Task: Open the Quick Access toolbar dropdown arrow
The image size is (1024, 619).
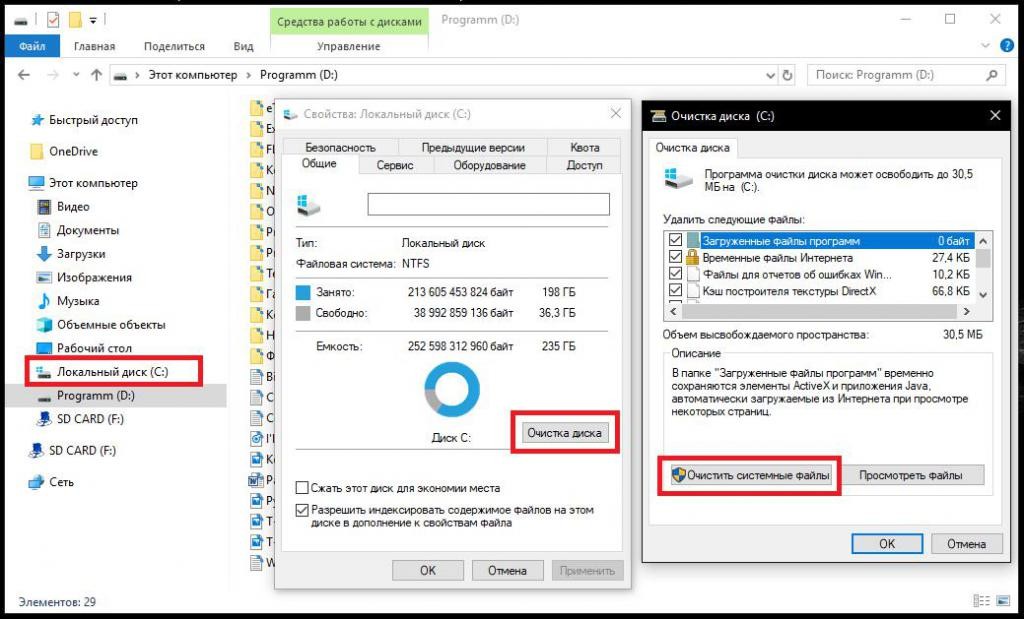Action: (94, 19)
